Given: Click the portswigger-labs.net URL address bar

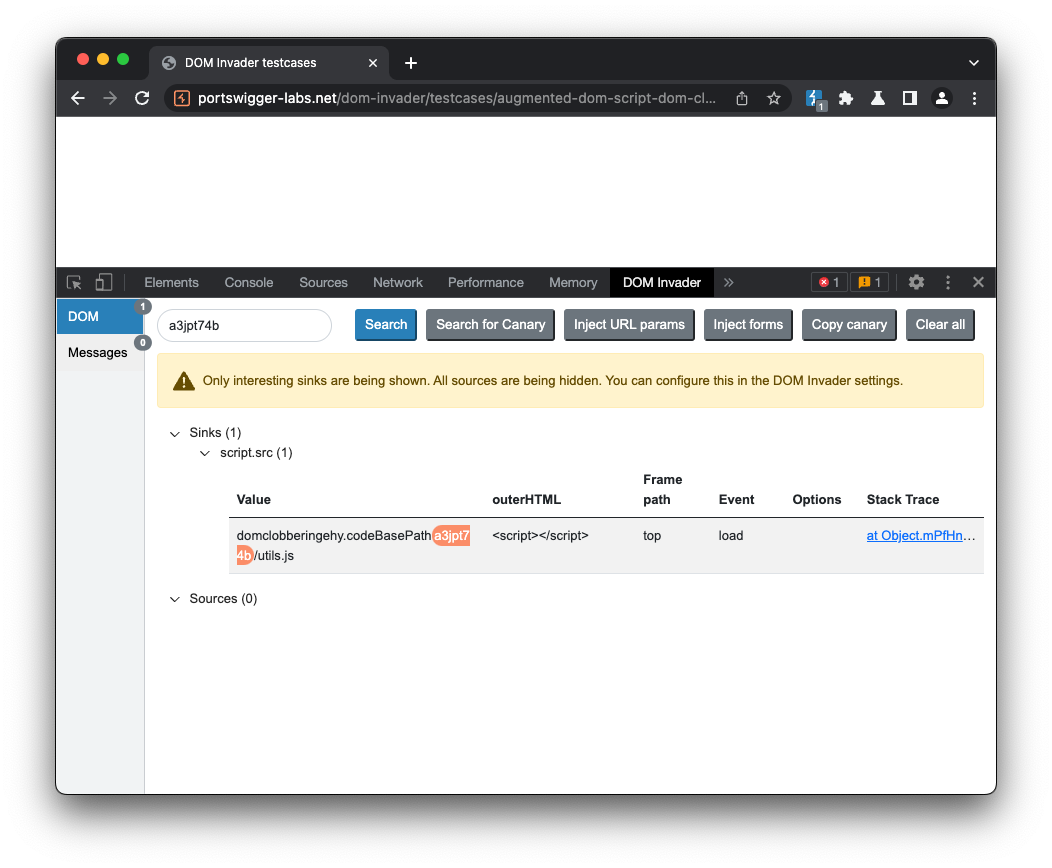Looking at the screenshot, I should (456, 99).
